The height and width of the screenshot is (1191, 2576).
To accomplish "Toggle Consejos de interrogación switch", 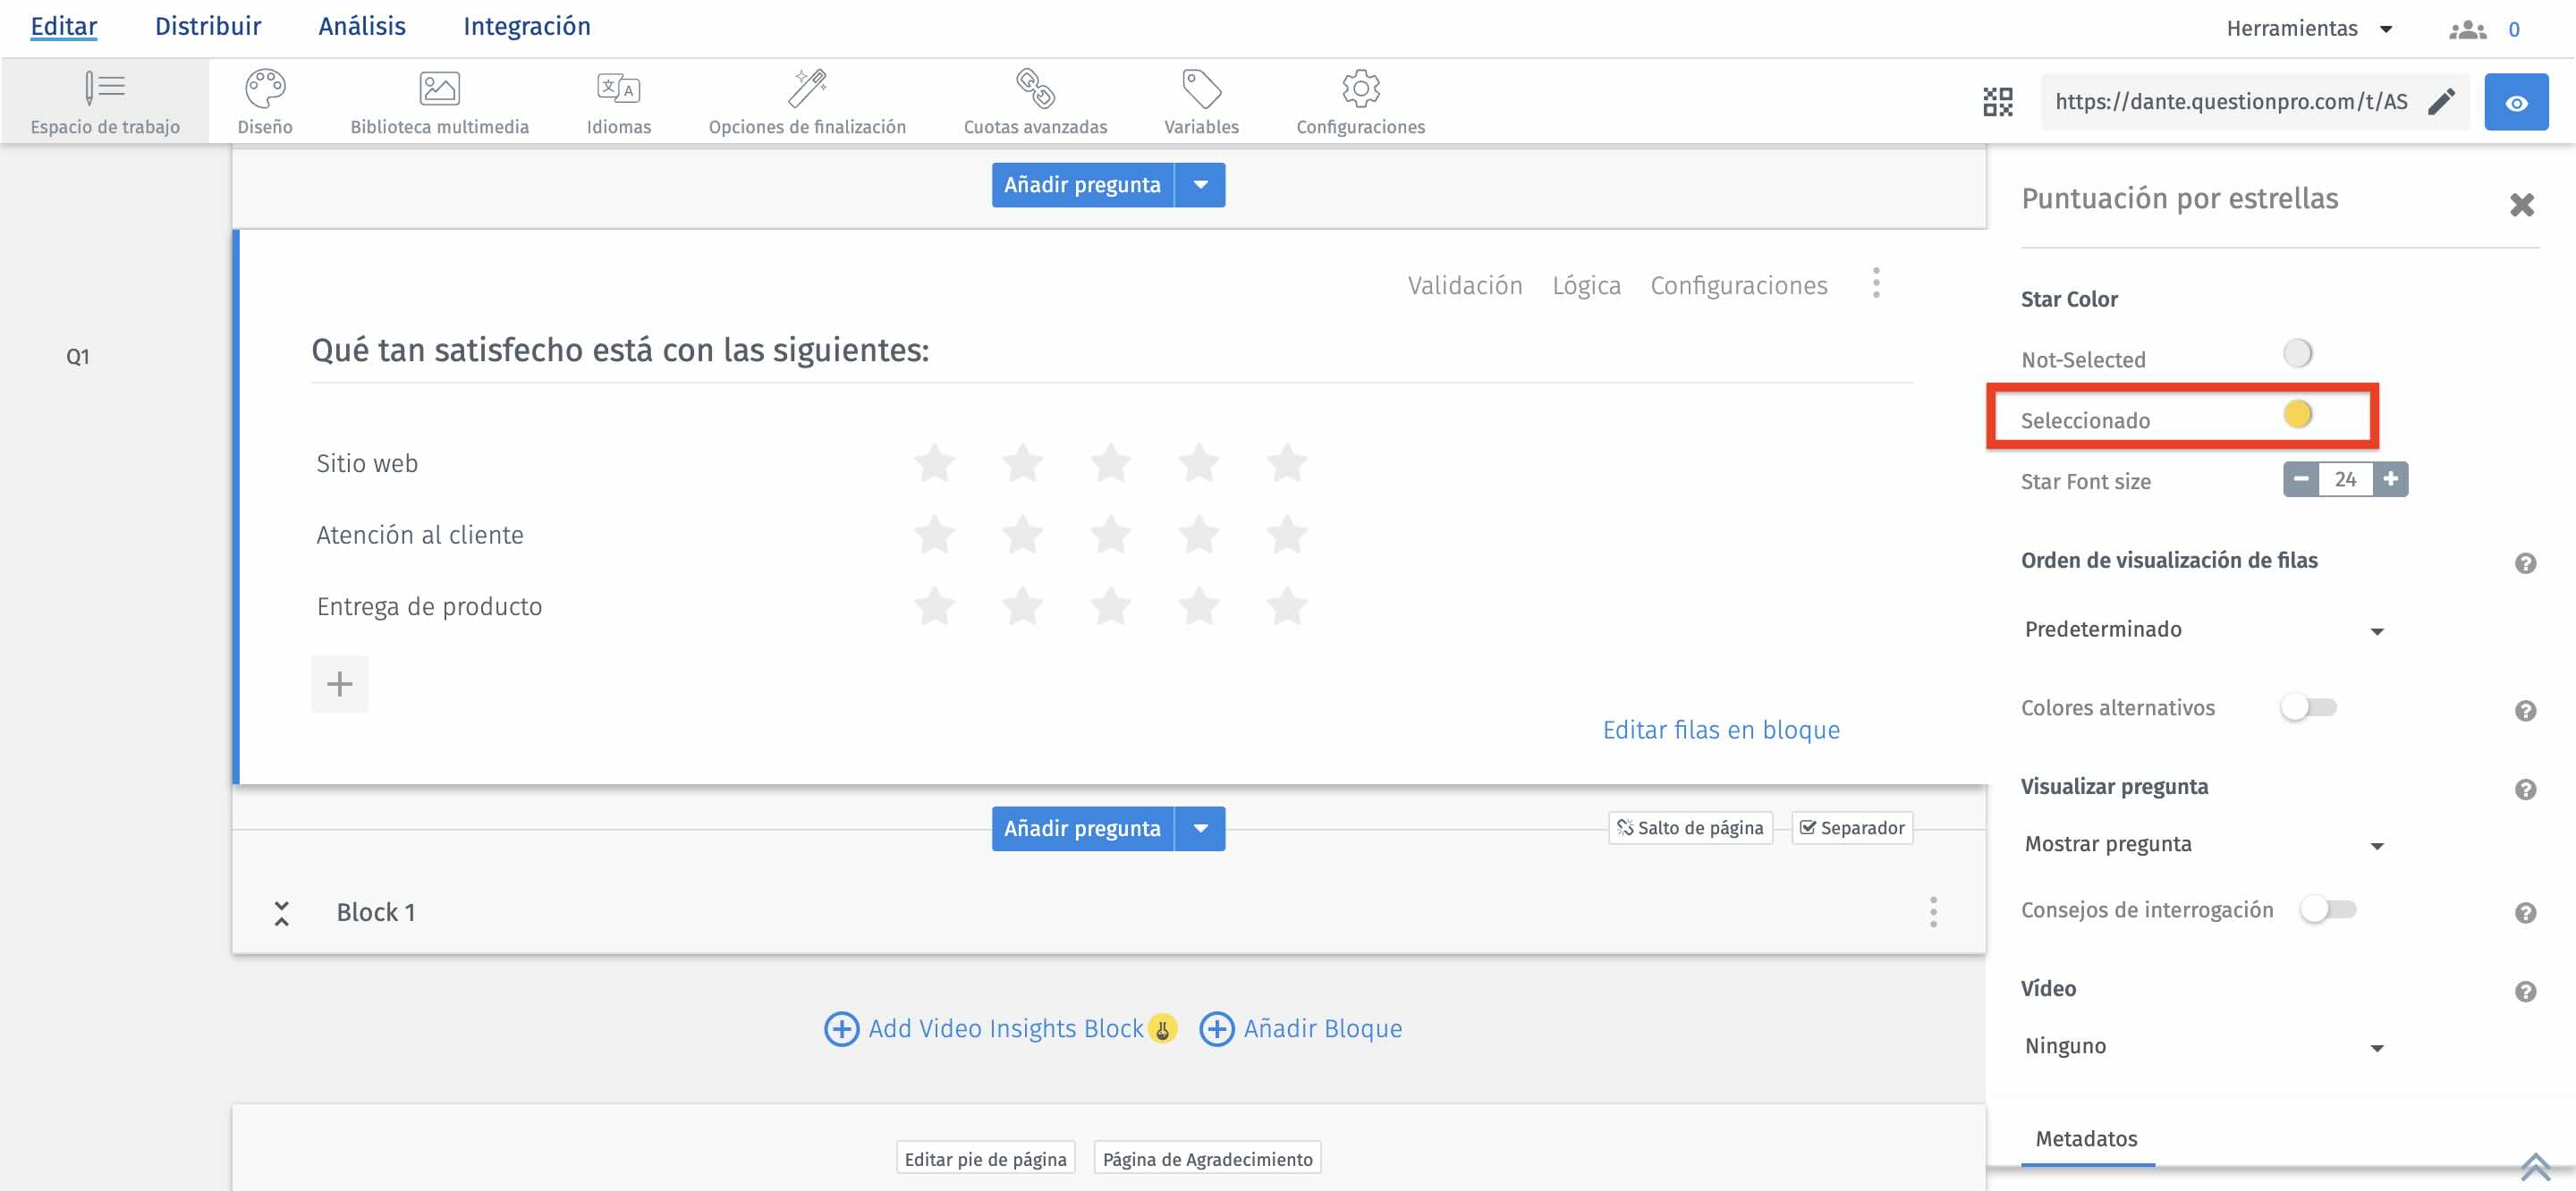I will click(x=2328, y=910).
